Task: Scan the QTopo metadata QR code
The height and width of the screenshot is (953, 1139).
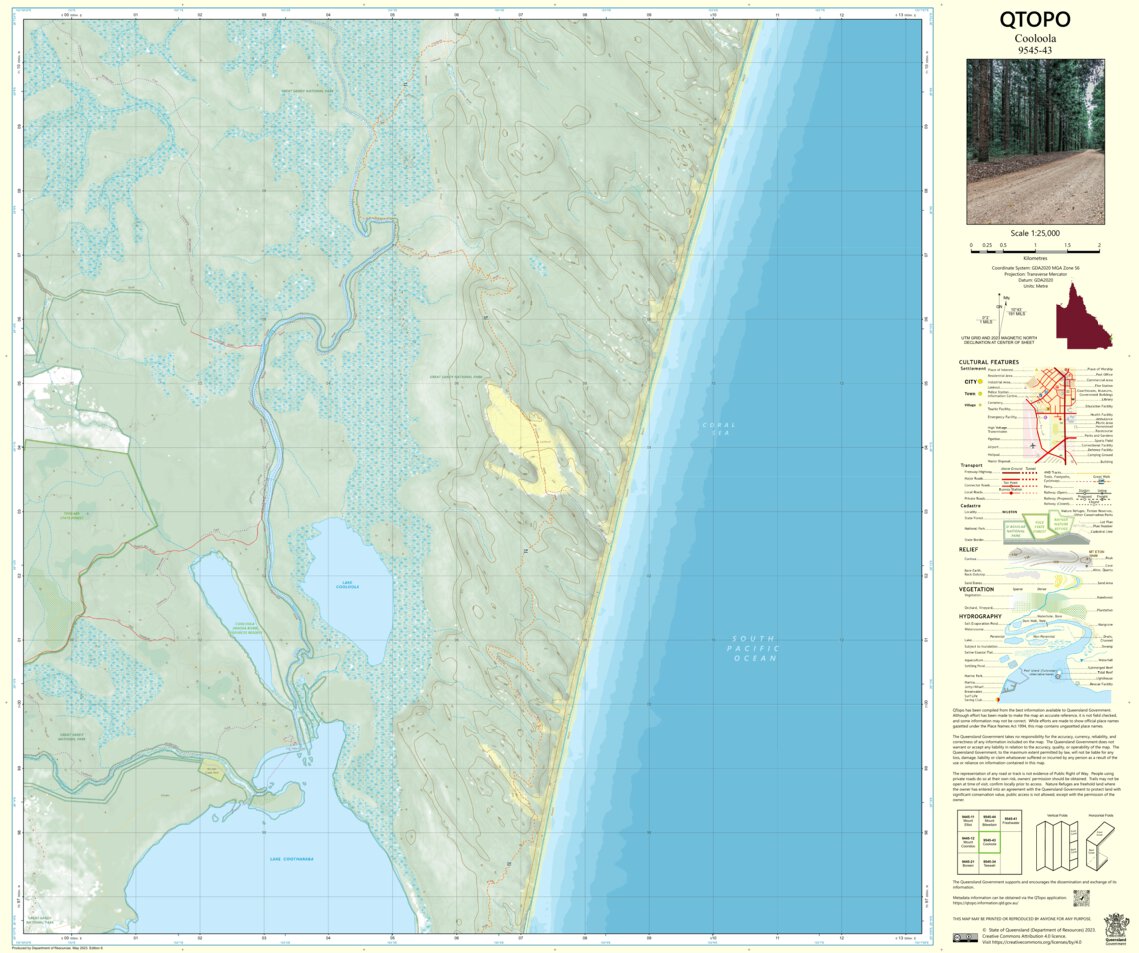Action: 1082,898
